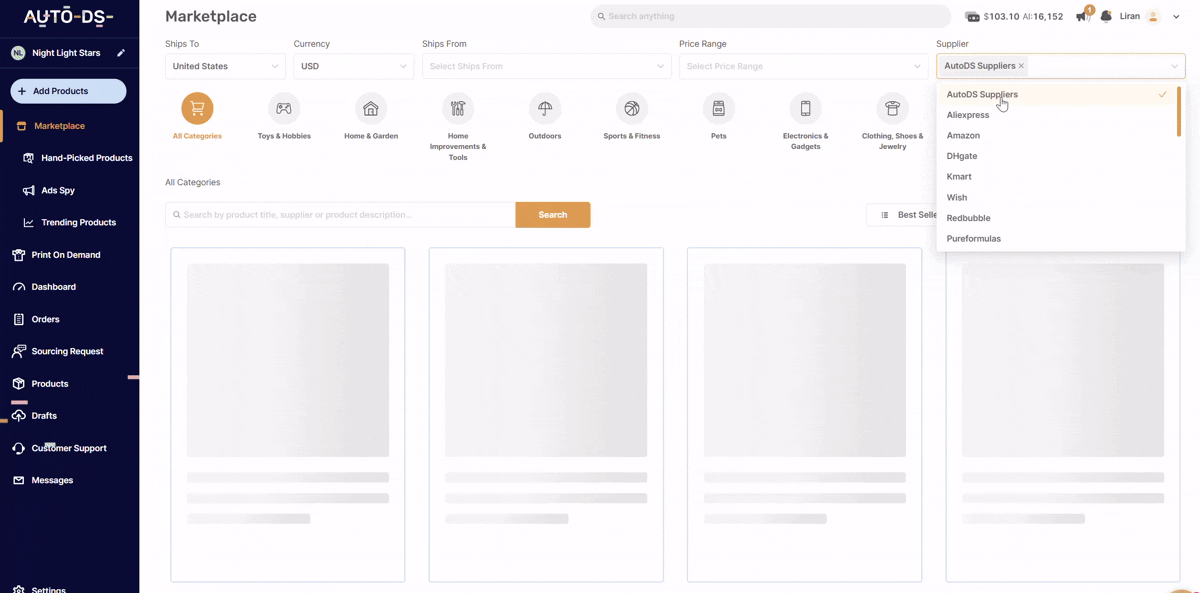Click the Search anything field
This screenshot has height=593, width=1200.
770,16
